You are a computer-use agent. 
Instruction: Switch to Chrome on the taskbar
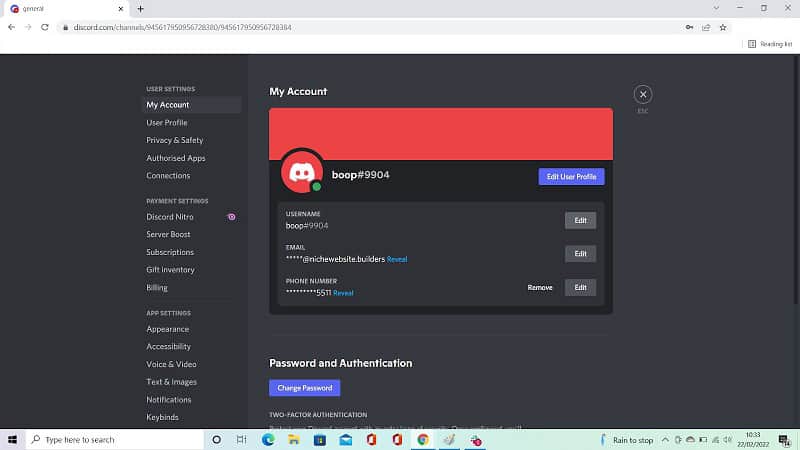coord(422,439)
